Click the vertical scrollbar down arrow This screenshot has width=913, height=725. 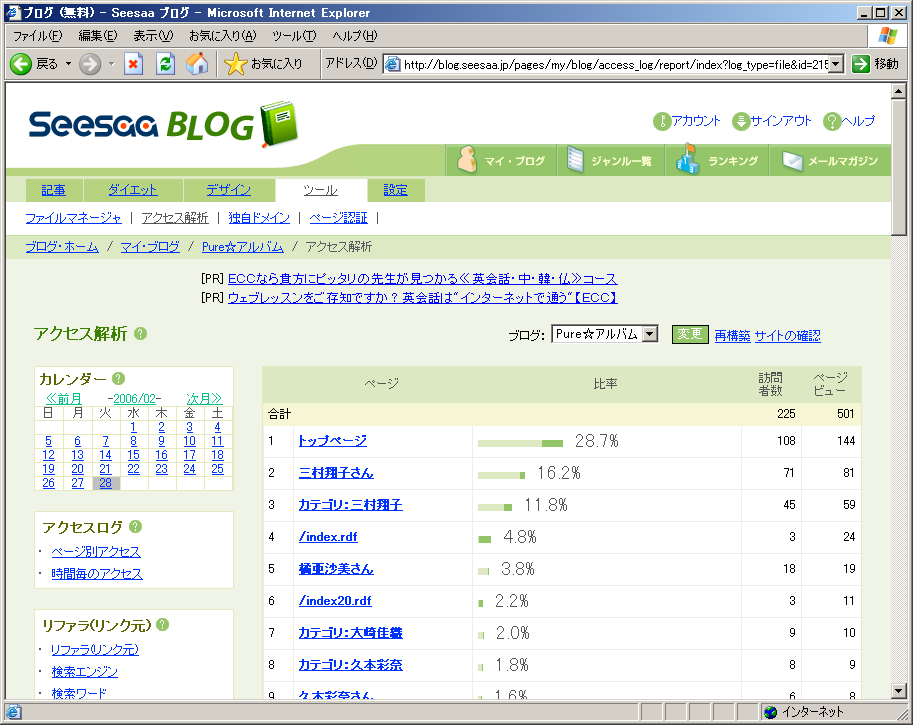pos(898,691)
